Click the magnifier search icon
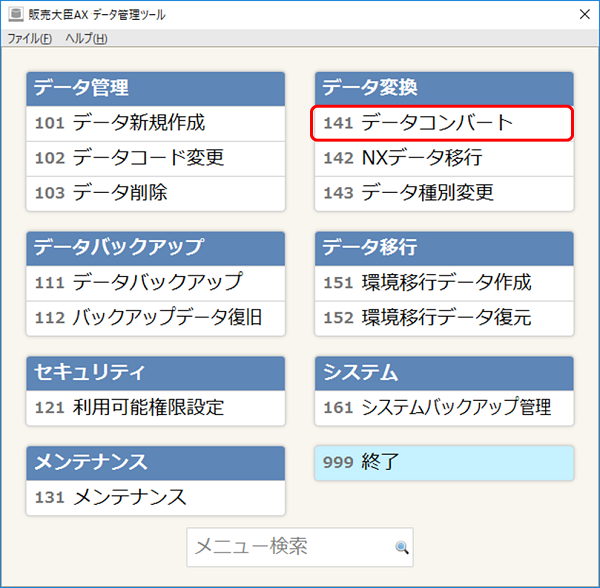This screenshot has width=600, height=588. pos(401,547)
